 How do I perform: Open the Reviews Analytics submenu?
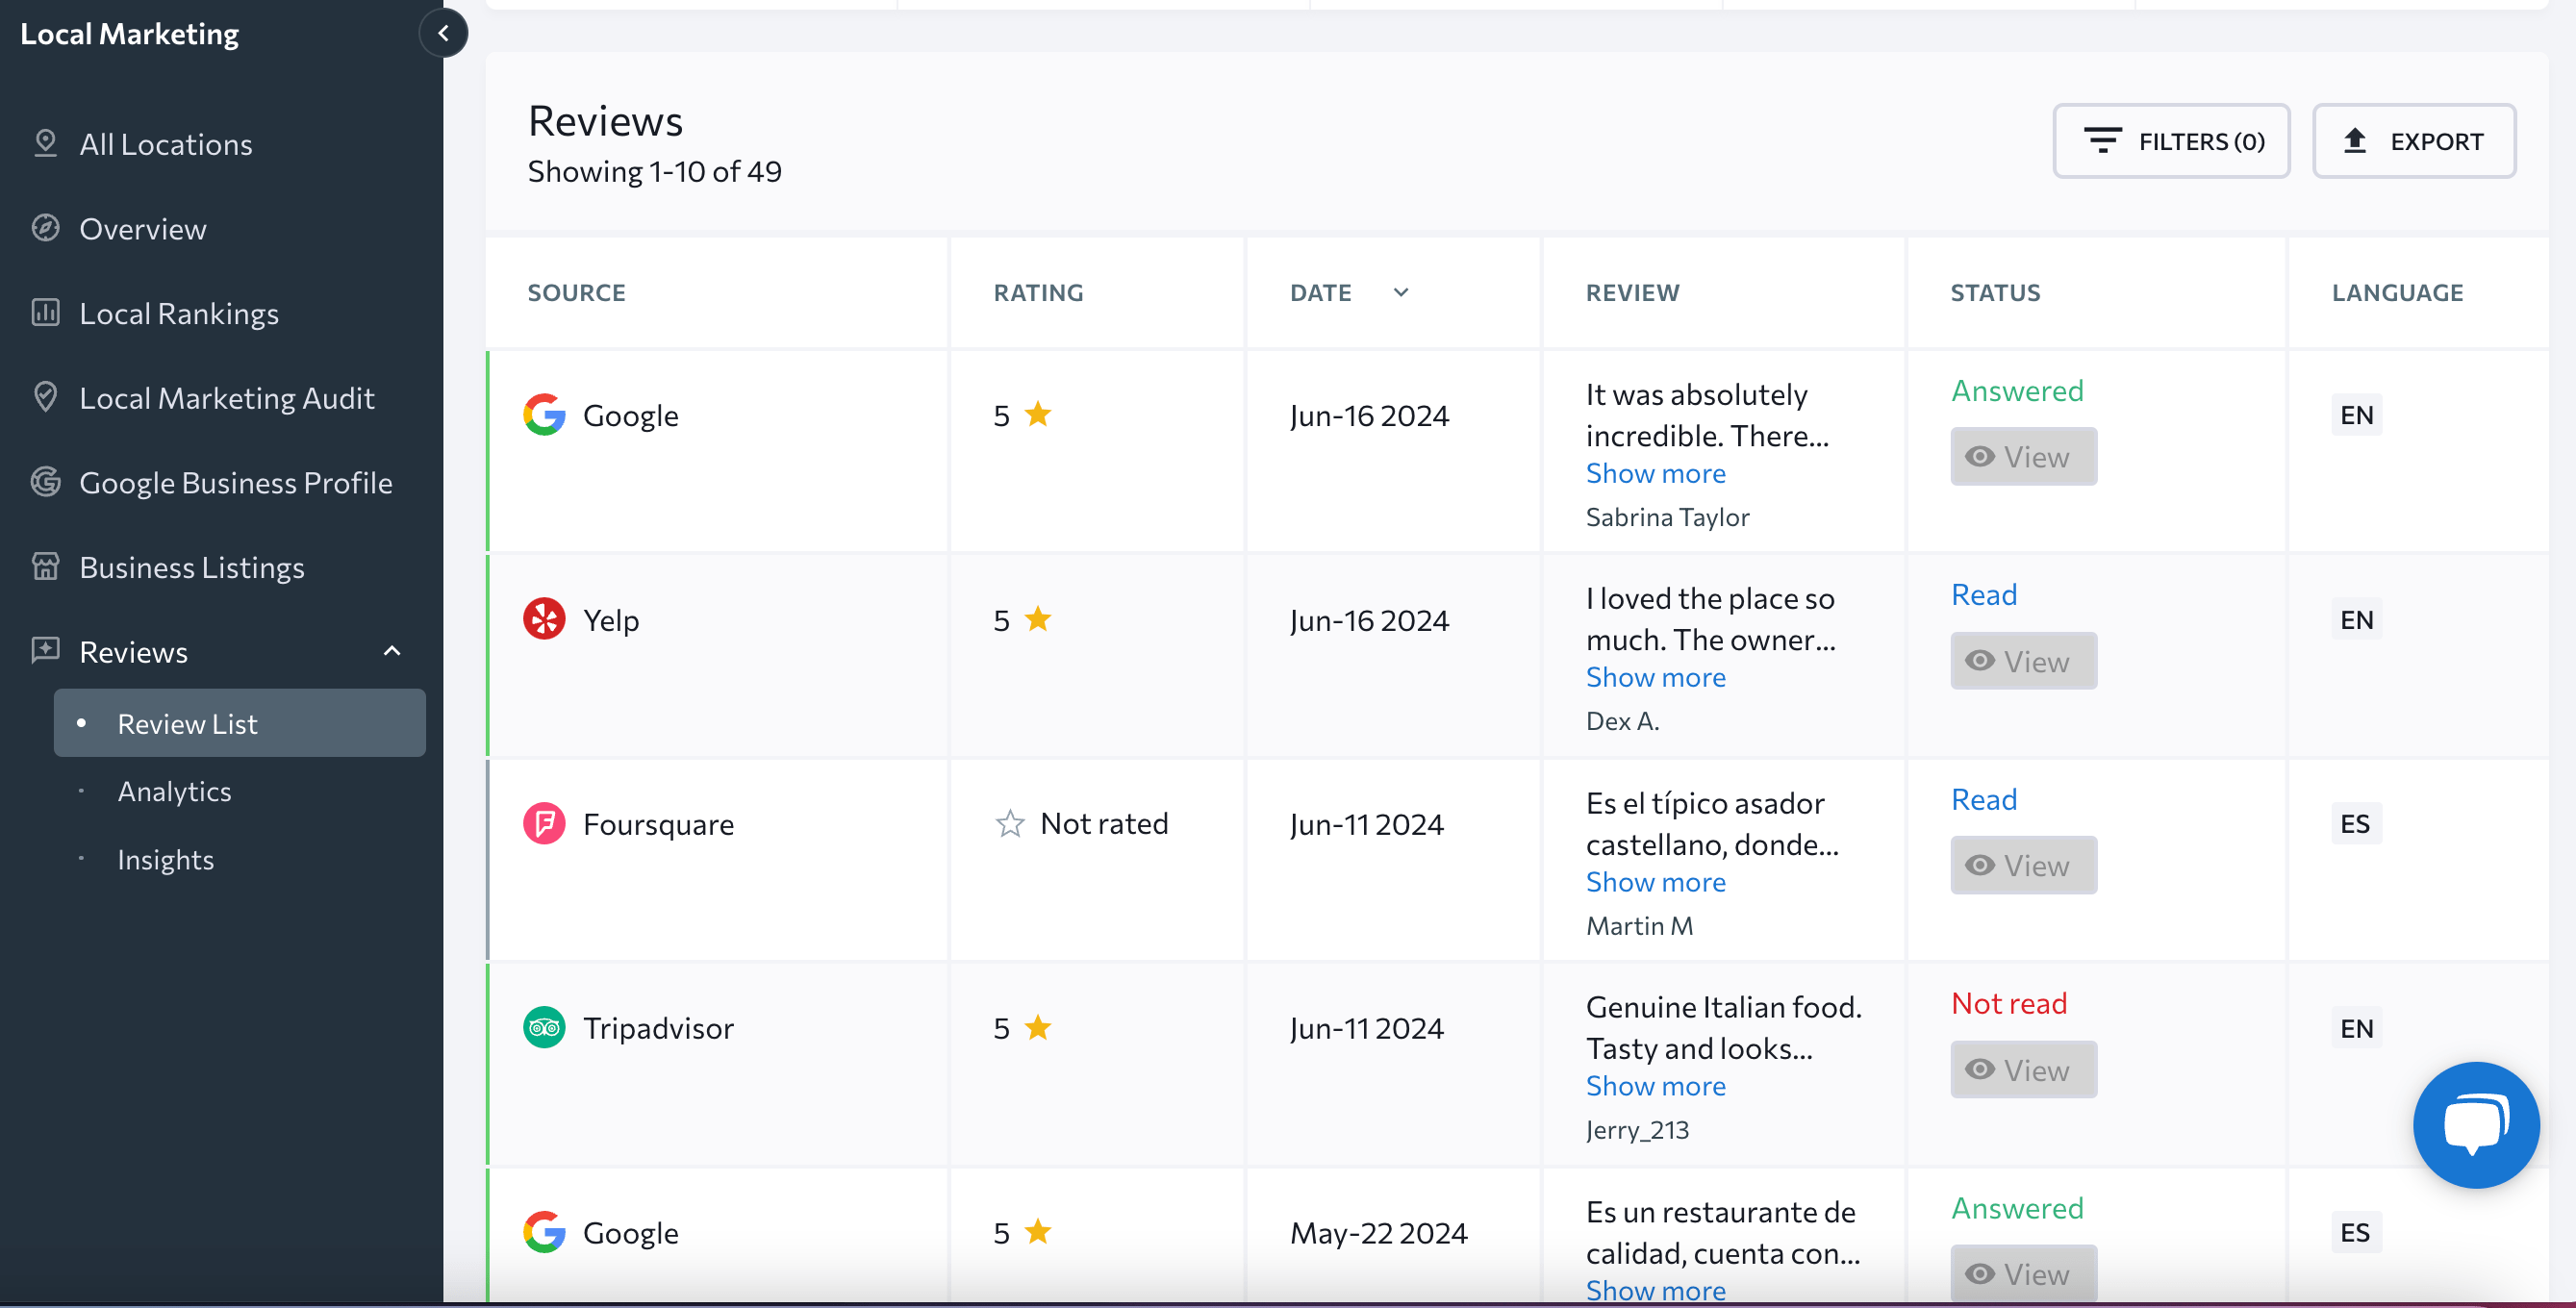(175, 791)
